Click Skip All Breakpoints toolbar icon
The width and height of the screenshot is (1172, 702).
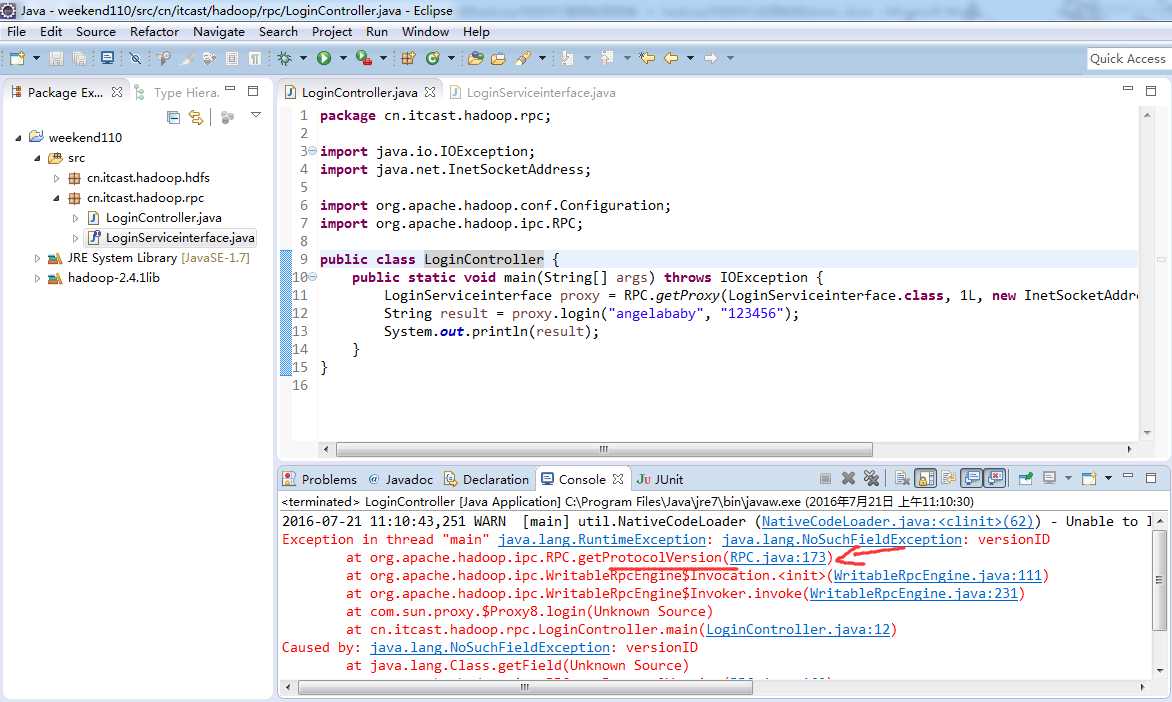pos(135,58)
